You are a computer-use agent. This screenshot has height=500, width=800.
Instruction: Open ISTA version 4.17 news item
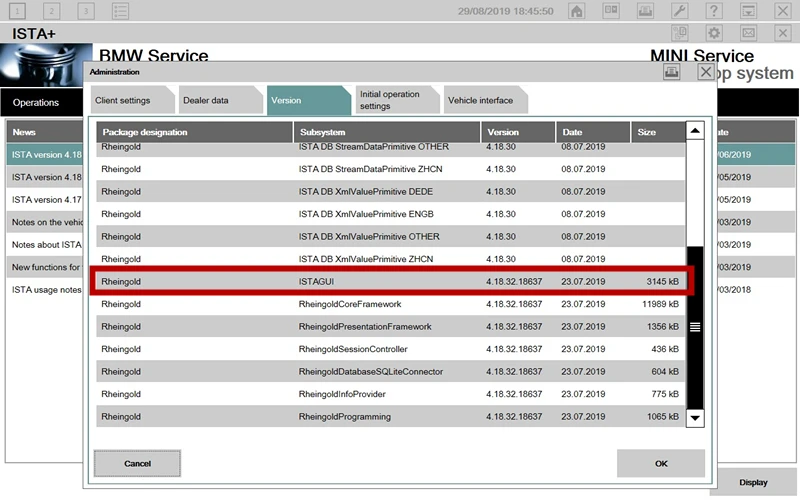pyautogui.click(x=45, y=199)
